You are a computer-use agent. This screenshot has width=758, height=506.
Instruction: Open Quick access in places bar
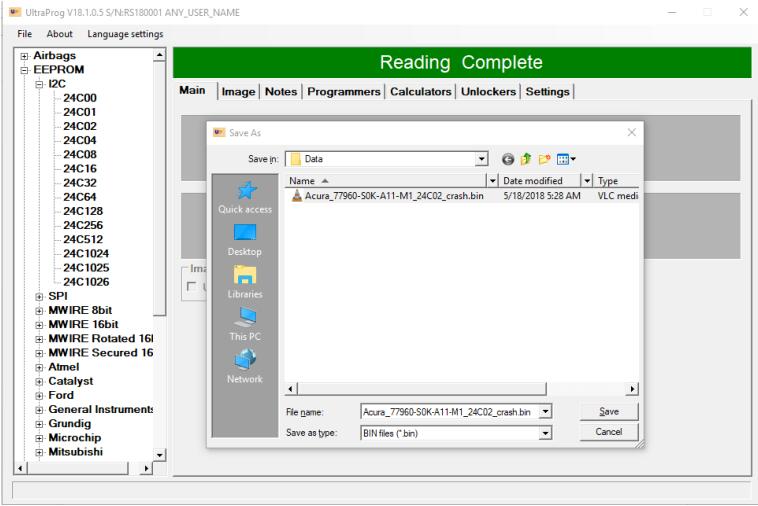point(245,198)
